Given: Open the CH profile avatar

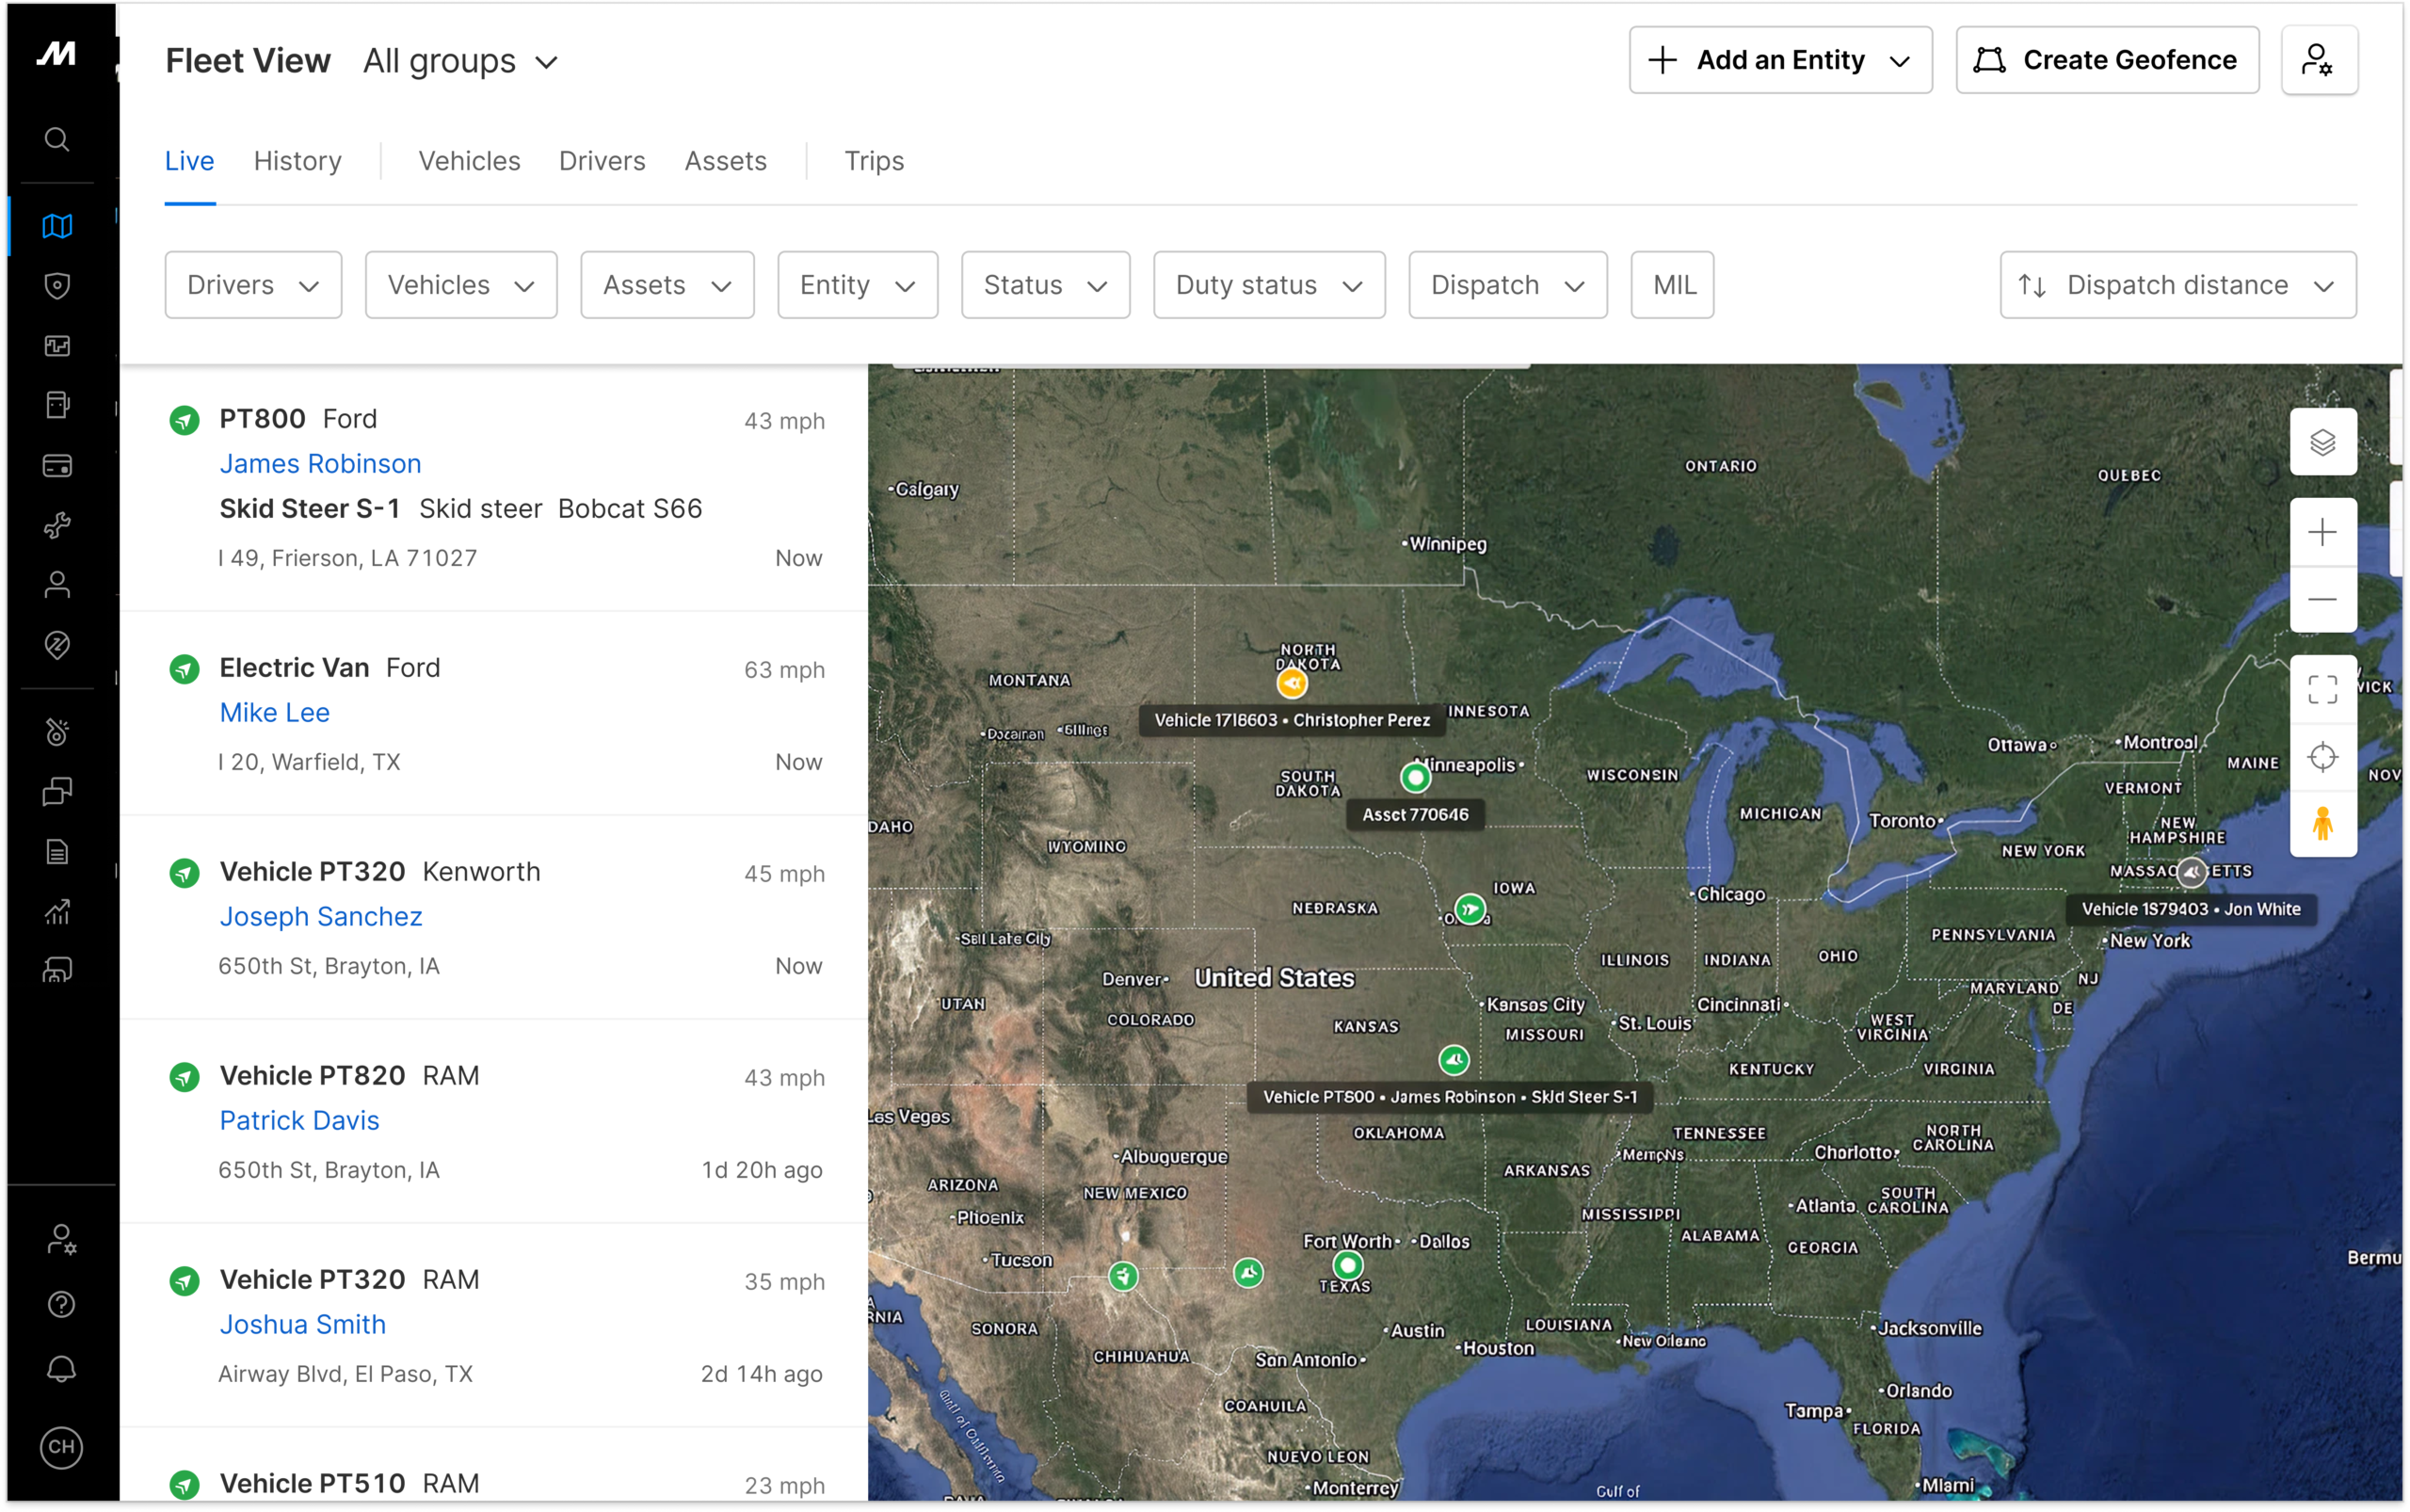Looking at the screenshot, I should (61, 1447).
